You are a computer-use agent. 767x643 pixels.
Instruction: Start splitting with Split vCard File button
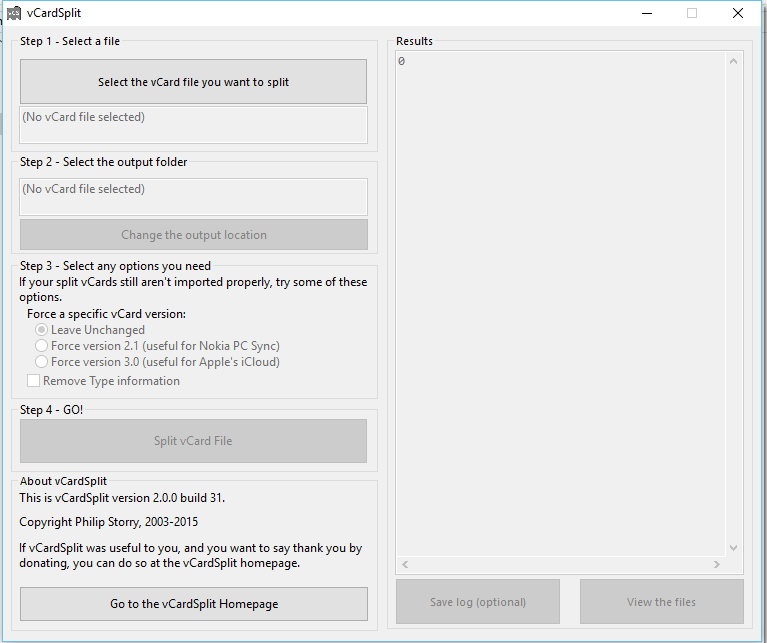coord(193,441)
